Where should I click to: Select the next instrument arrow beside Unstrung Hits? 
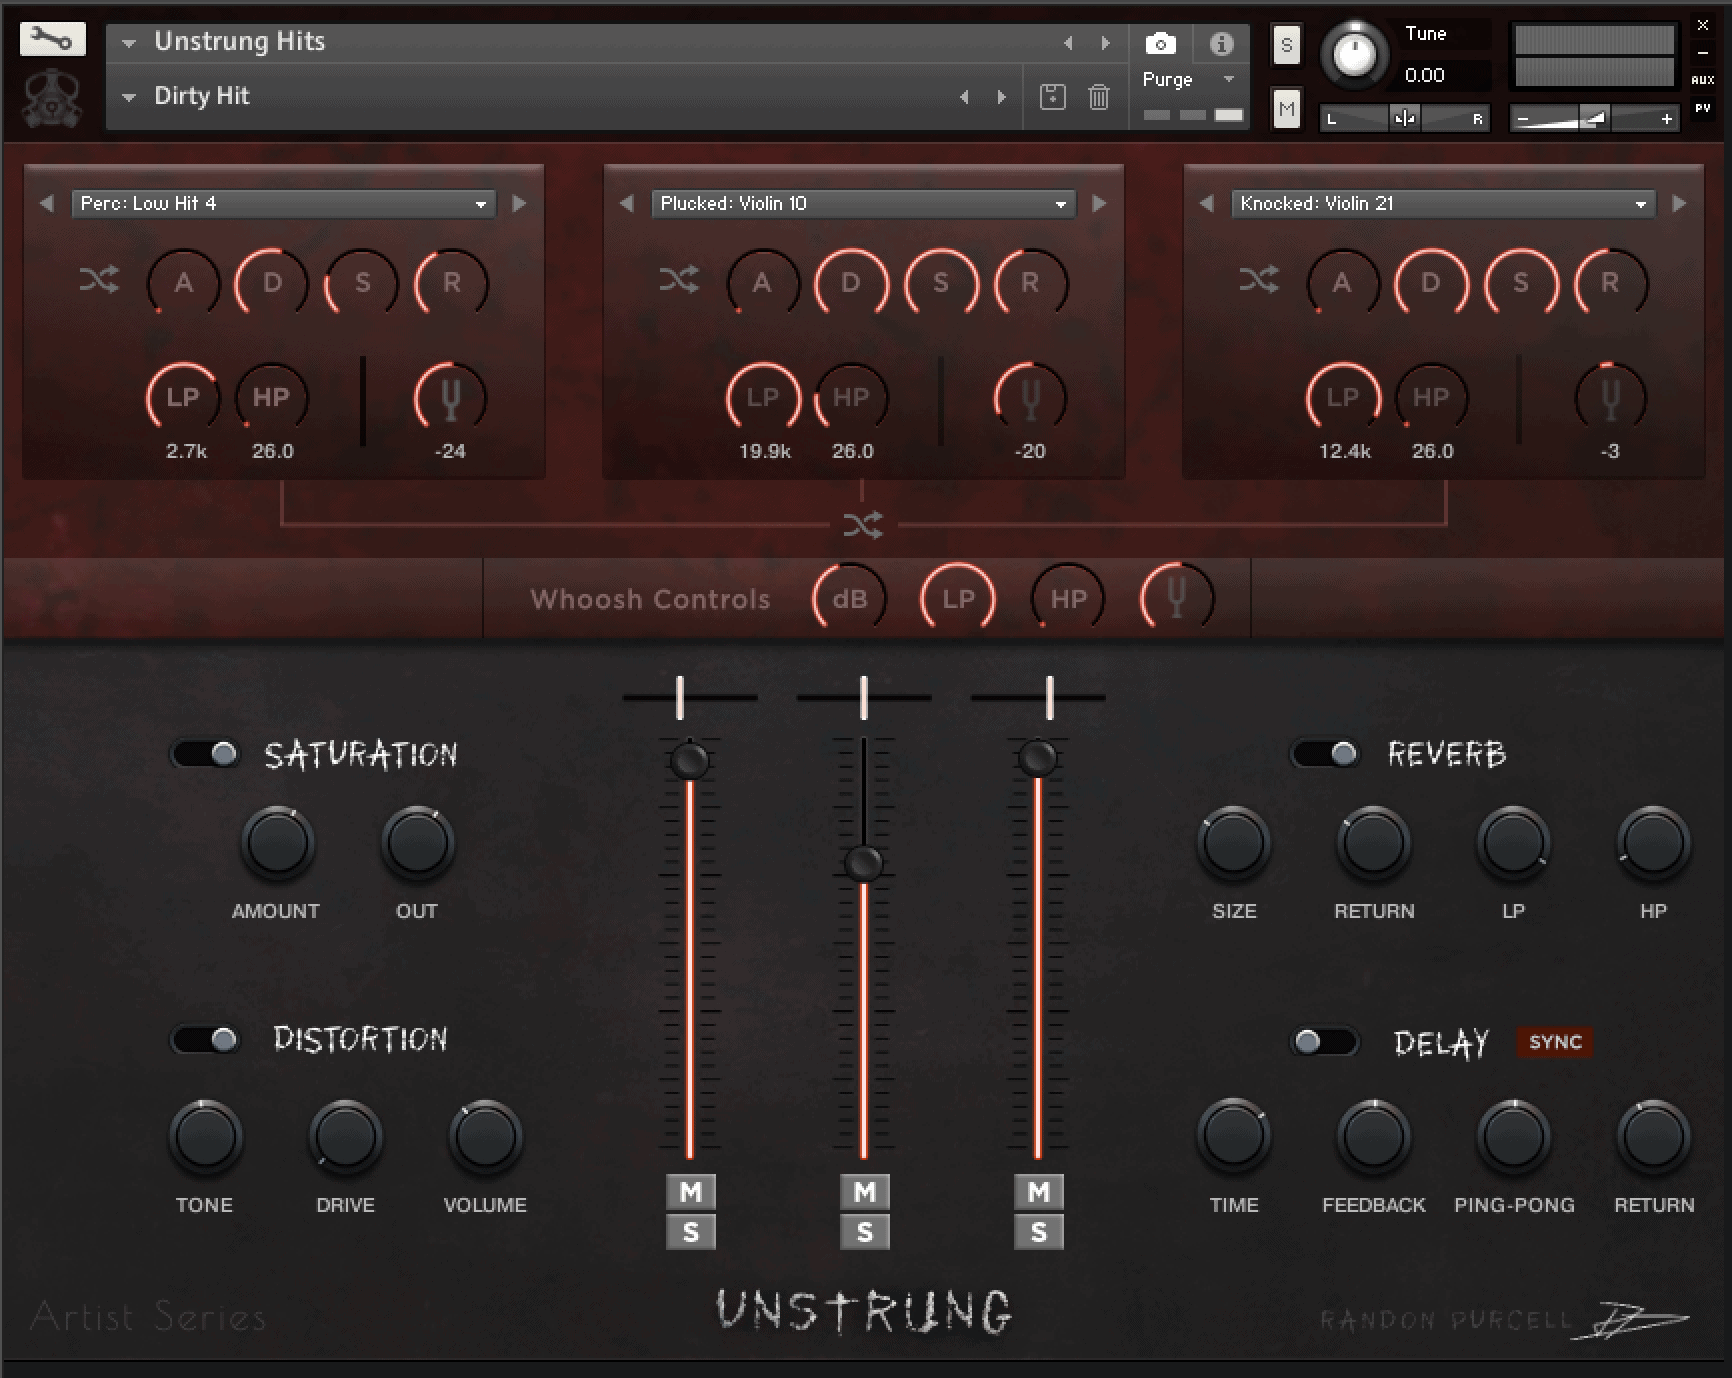click(x=1105, y=43)
